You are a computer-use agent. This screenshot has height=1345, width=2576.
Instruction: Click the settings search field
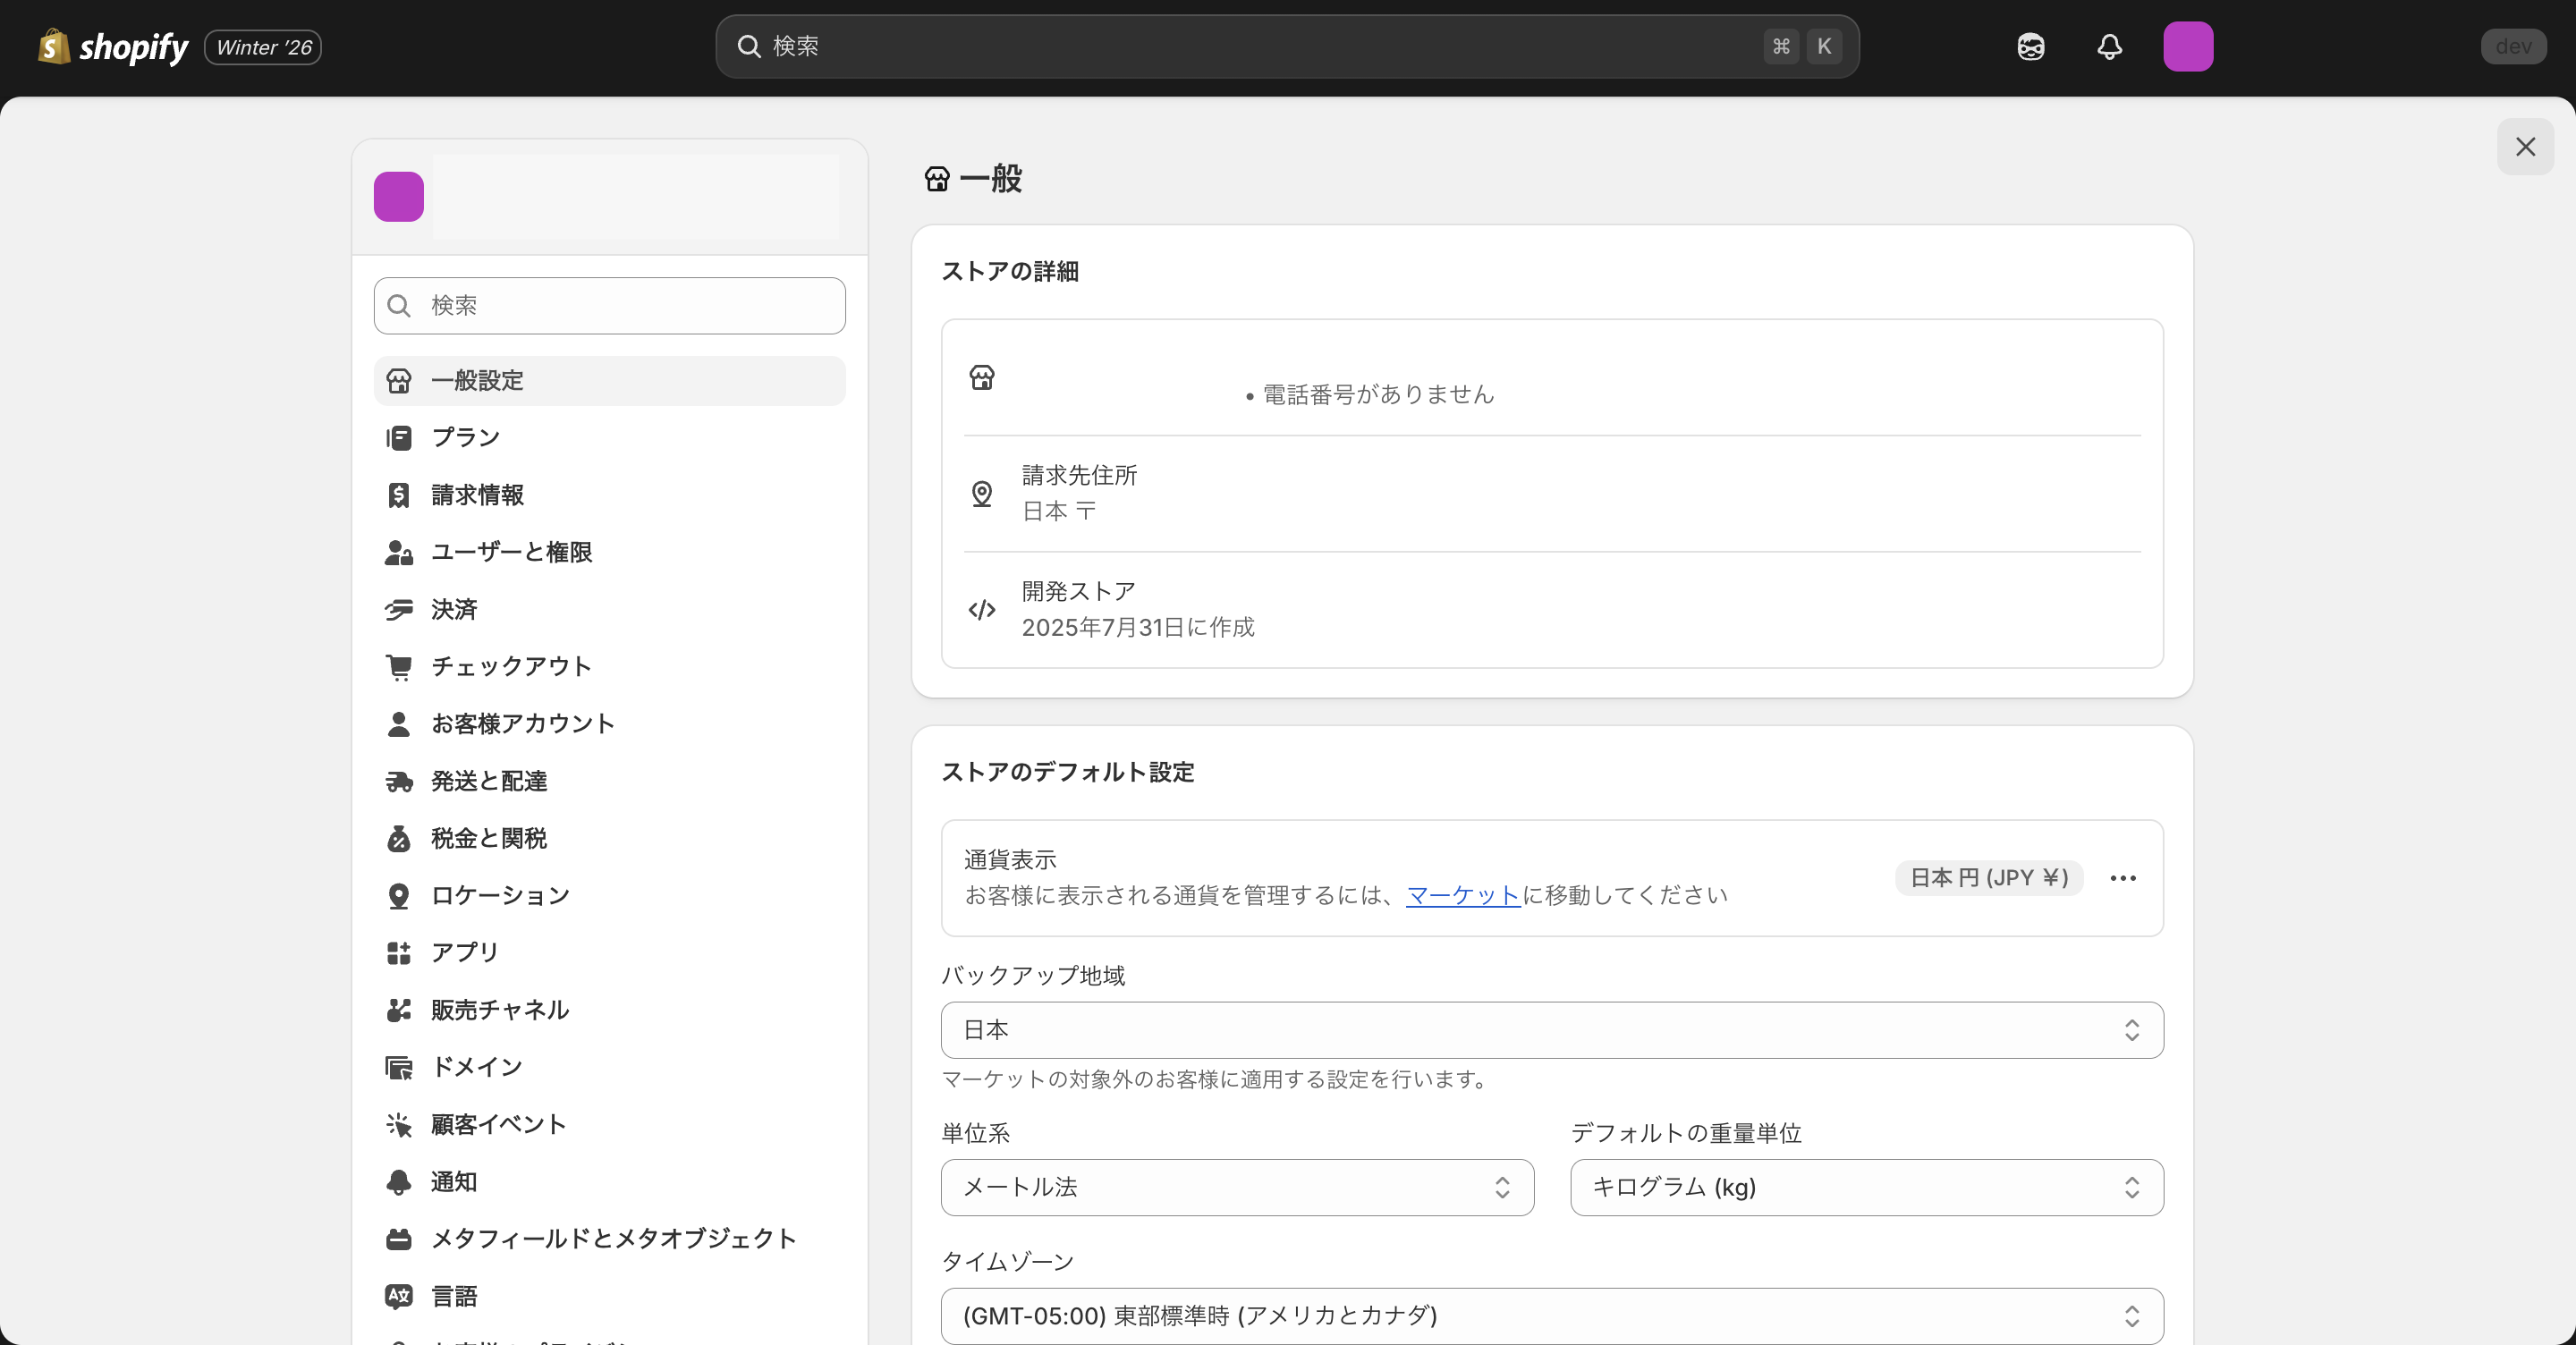coord(609,305)
